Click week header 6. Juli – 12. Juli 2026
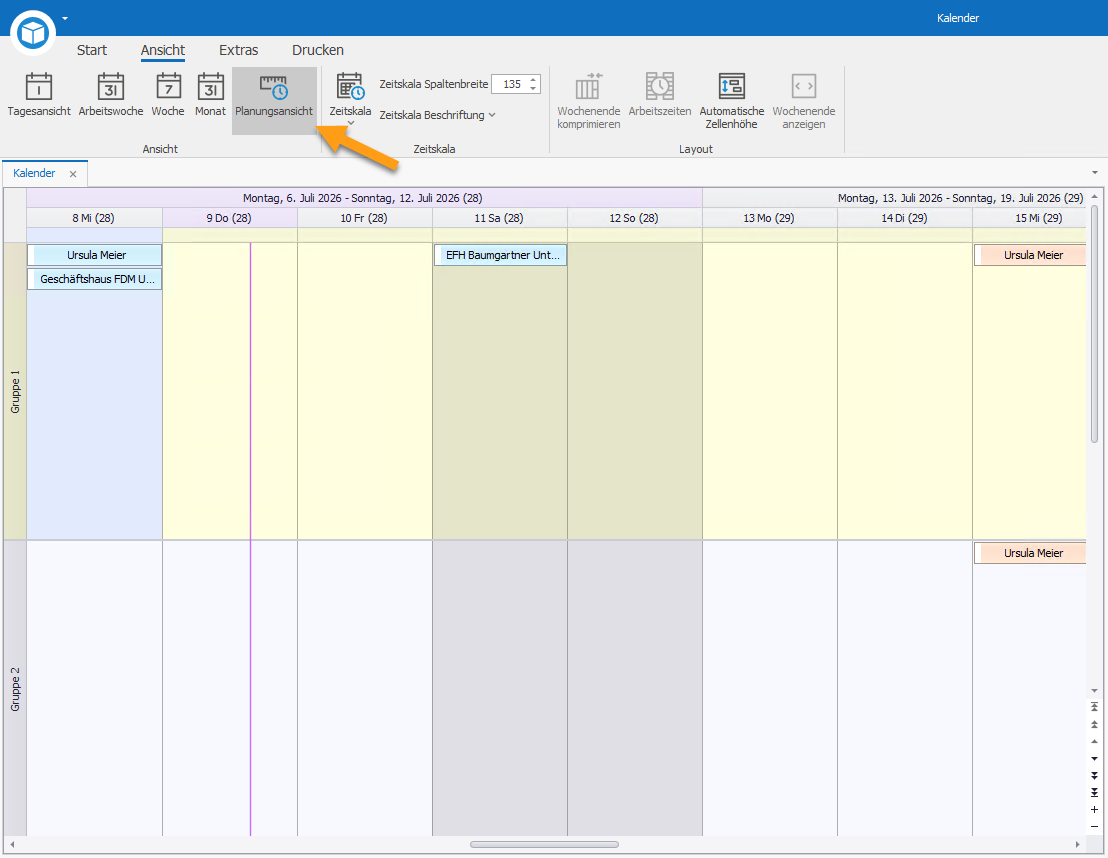 (x=364, y=198)
